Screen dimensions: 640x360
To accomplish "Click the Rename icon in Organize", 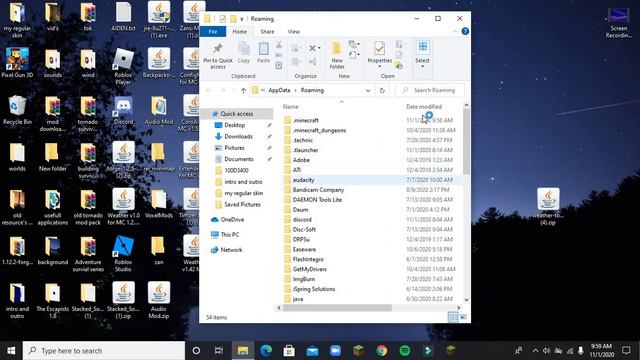I will tap(313, 62).
